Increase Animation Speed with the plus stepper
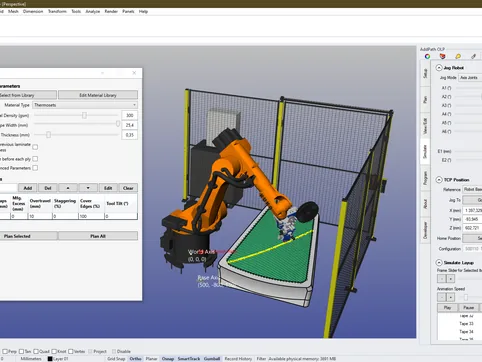The width and height of the screenshot is (482, 362). (451, 297)
